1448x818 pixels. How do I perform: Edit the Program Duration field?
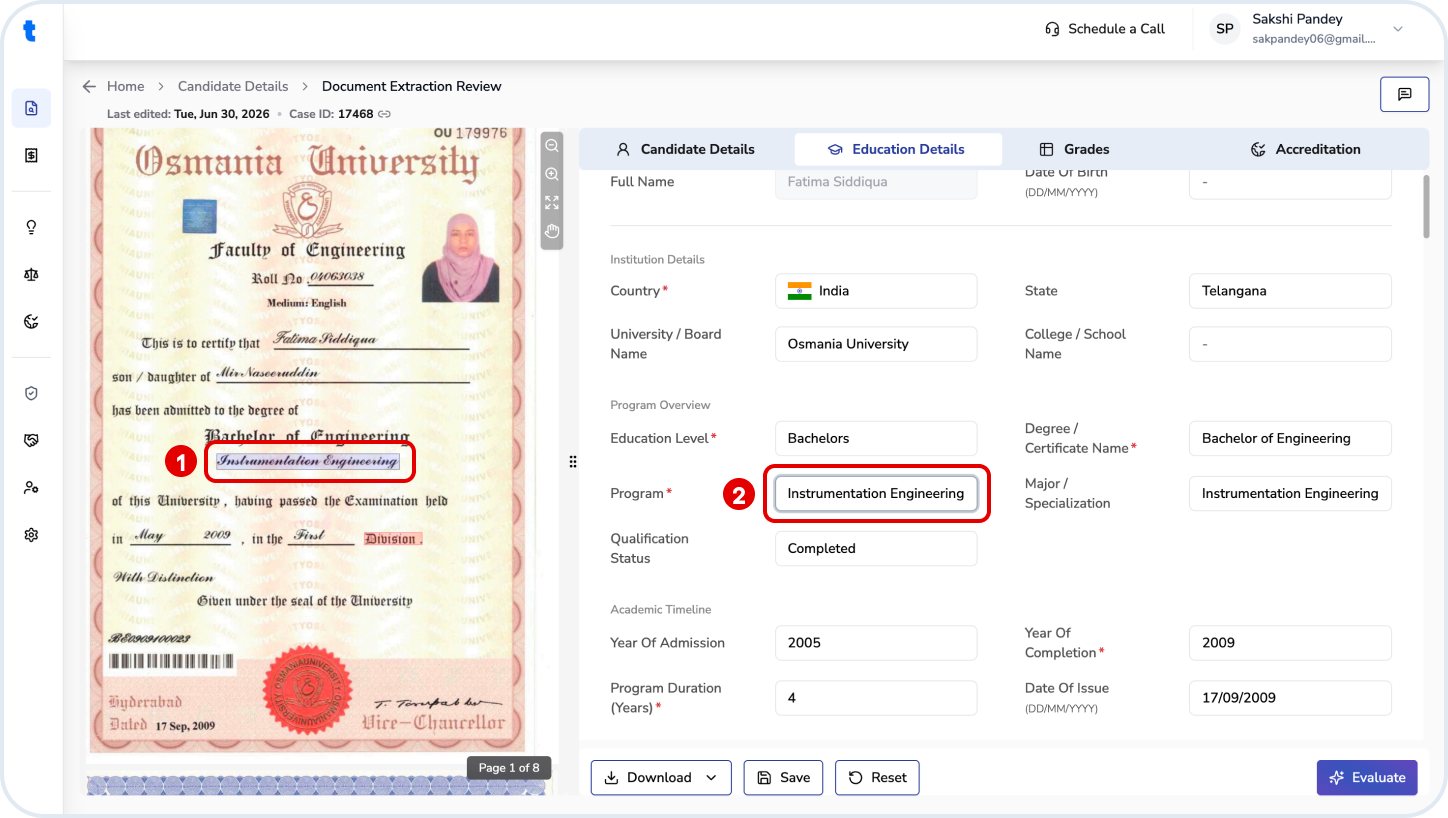coord(876,698)
